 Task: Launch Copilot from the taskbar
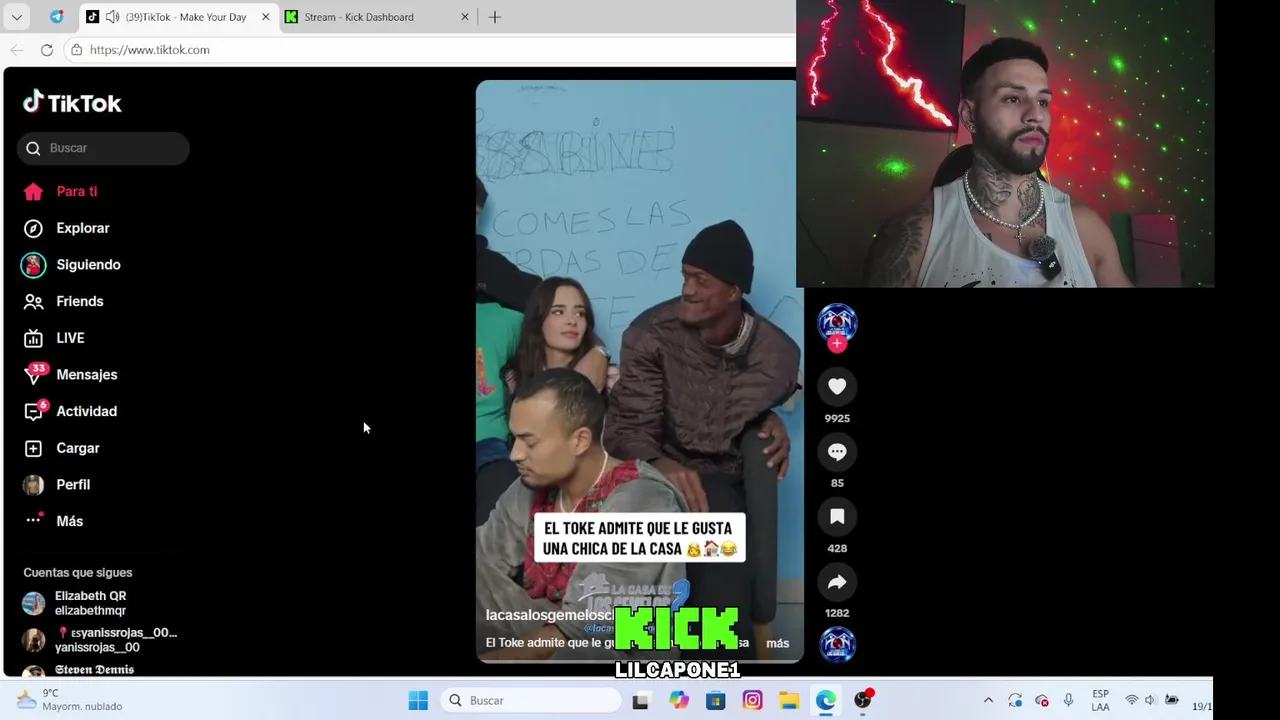click(679, 701)
